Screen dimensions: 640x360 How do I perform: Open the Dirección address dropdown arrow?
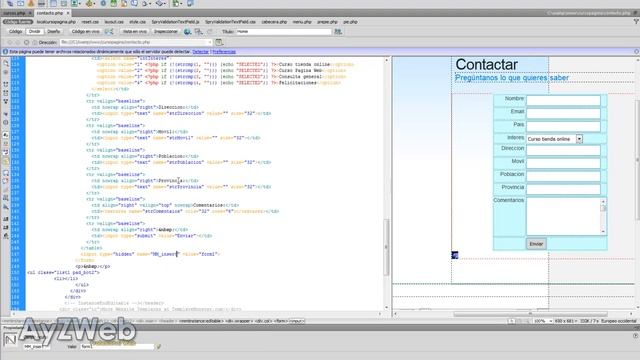click(x=210, y=42)
